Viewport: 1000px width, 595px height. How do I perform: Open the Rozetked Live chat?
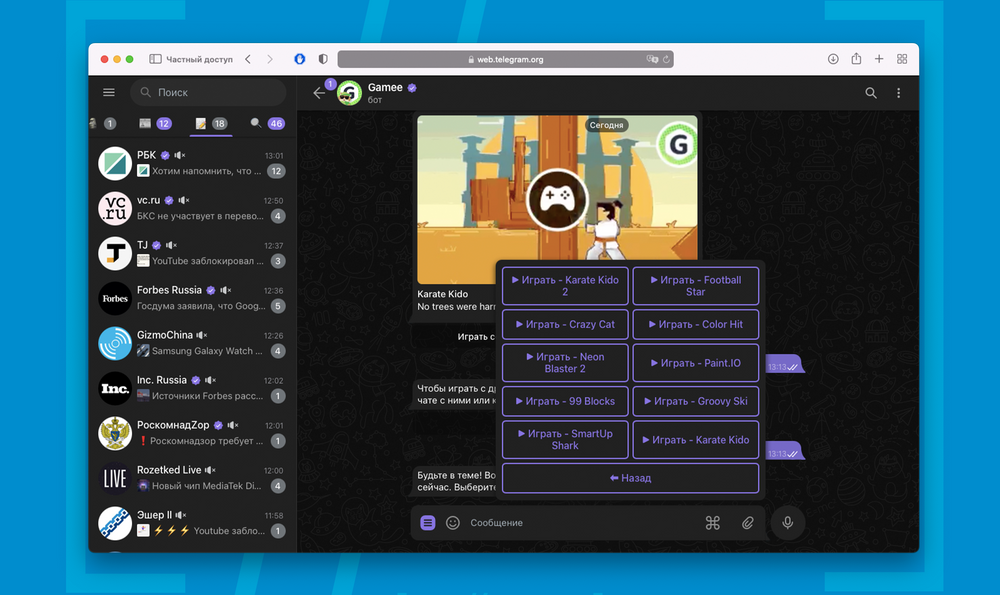(193, 478)
